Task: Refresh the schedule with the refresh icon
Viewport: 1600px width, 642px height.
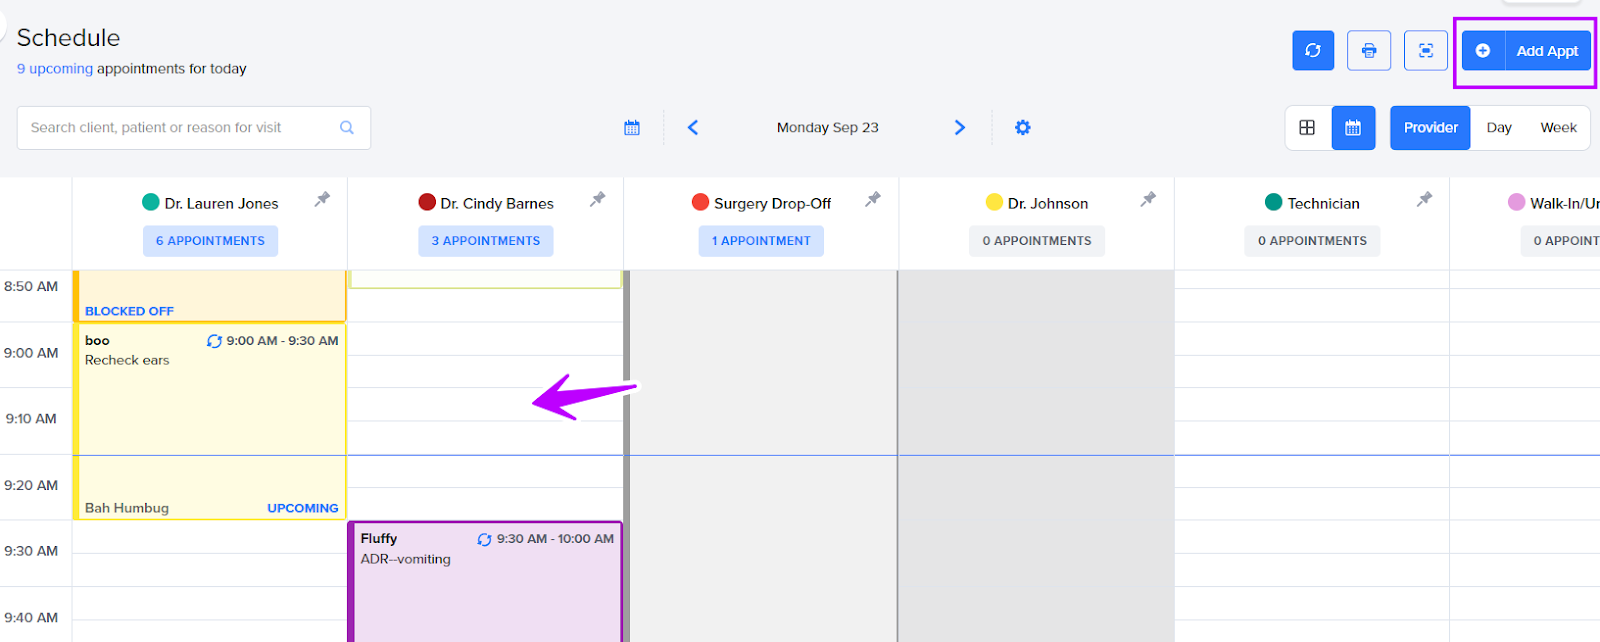Action: tap(1313, 50)
